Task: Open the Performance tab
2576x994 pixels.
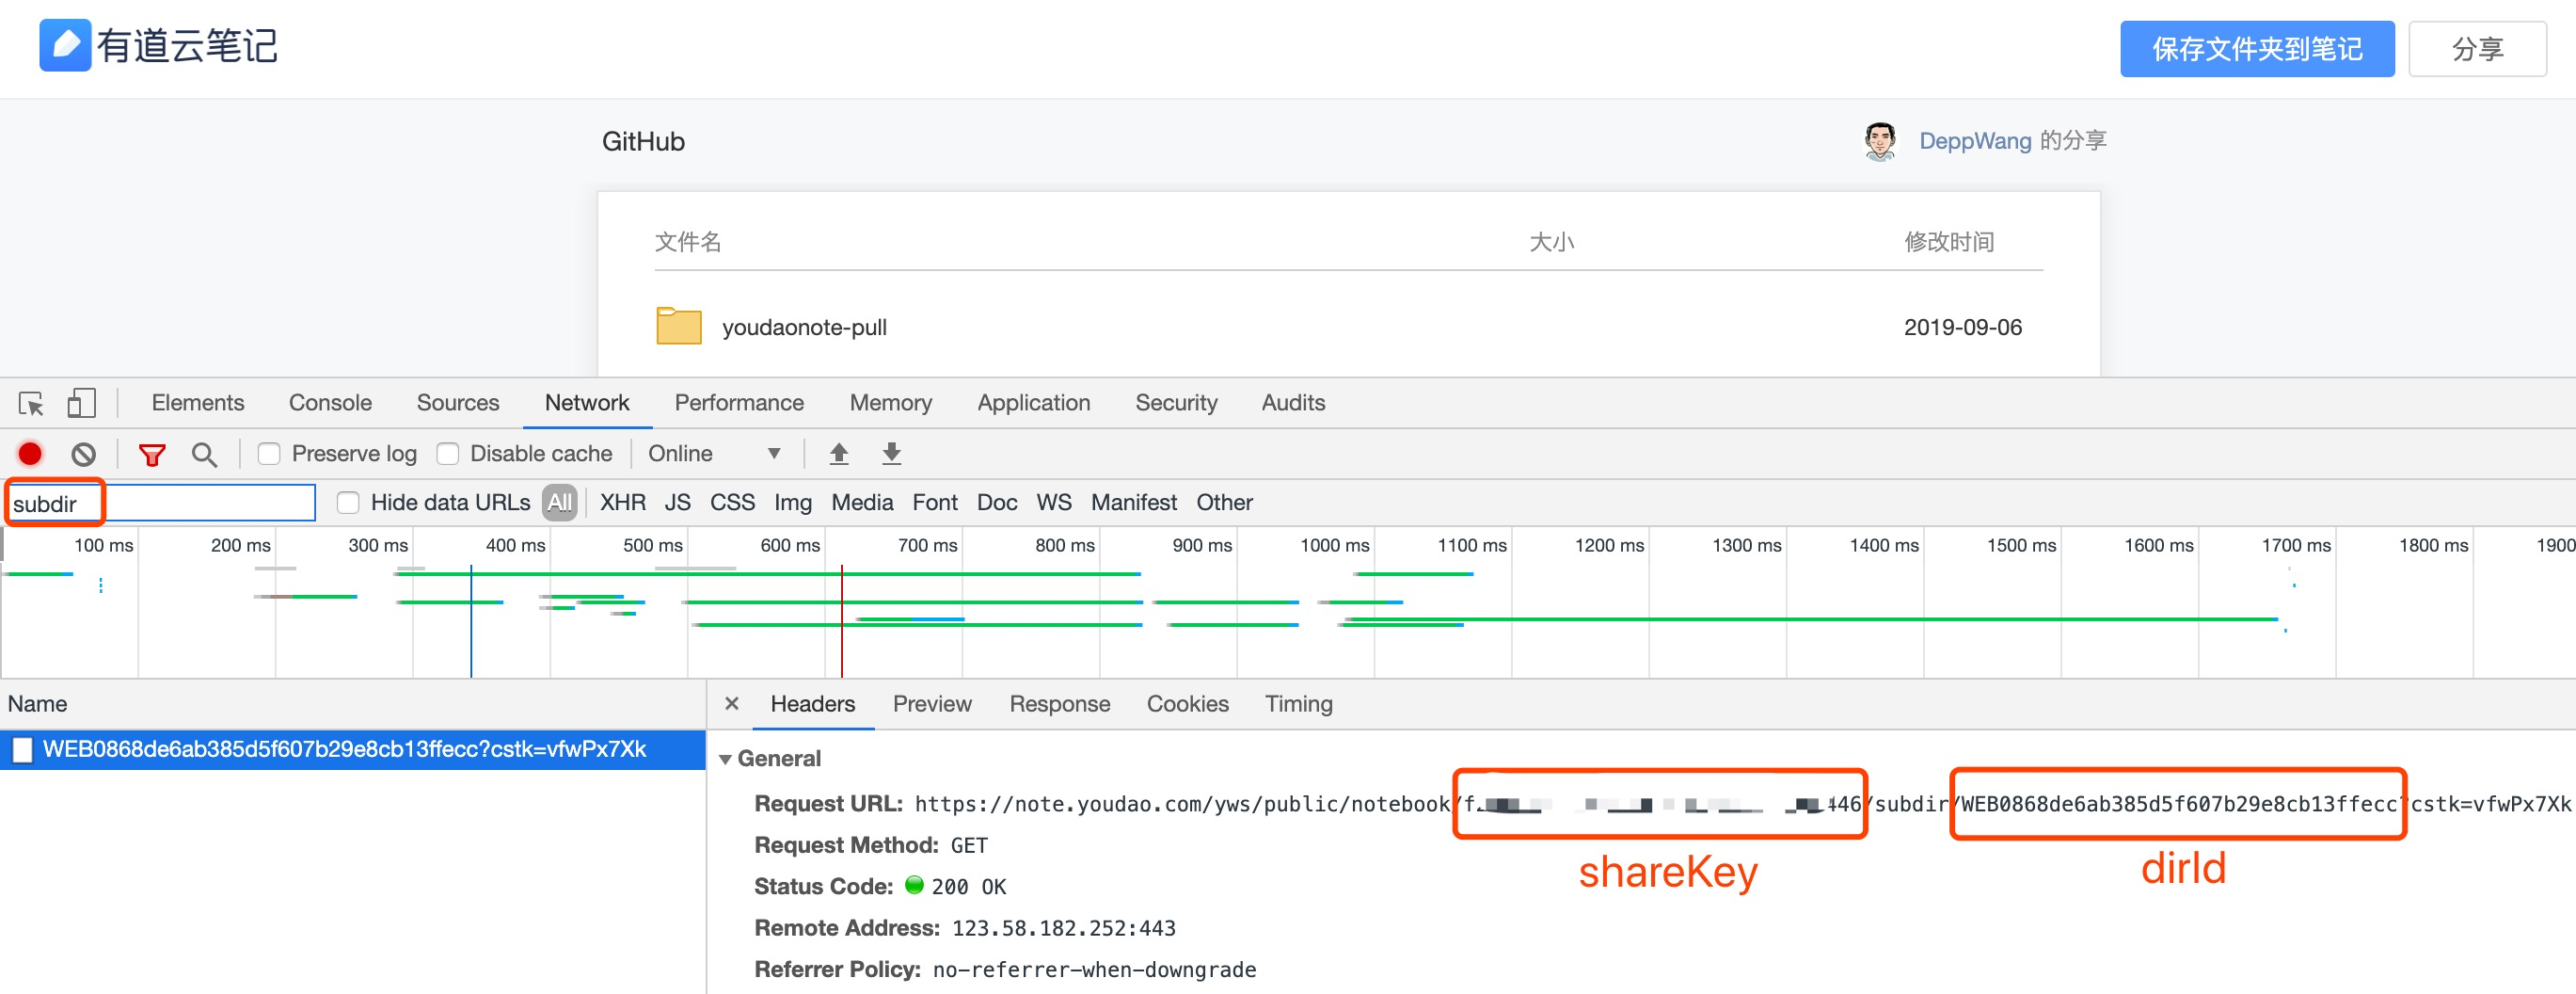Action: coord(739,403)
